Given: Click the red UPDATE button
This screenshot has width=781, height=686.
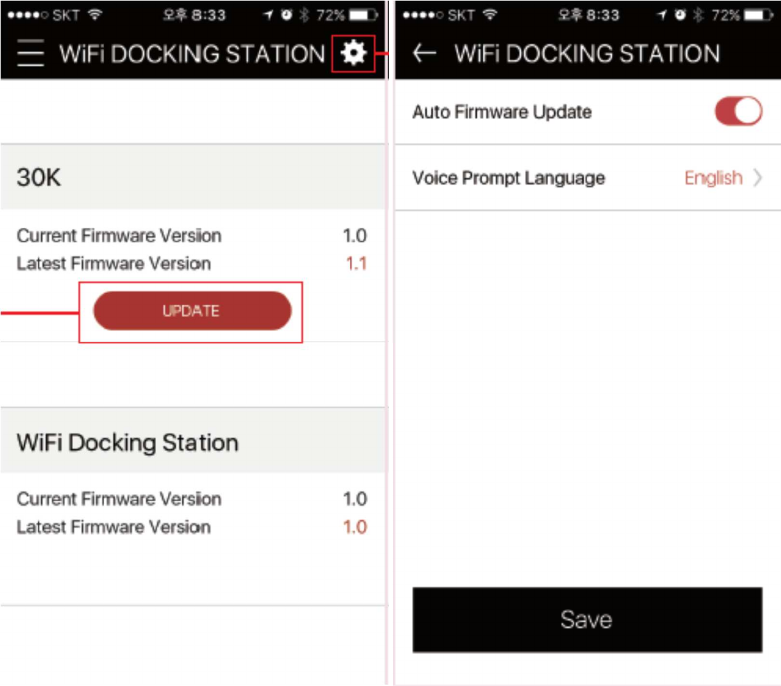Looking at the screenshot, I should [x=192, y=311].
